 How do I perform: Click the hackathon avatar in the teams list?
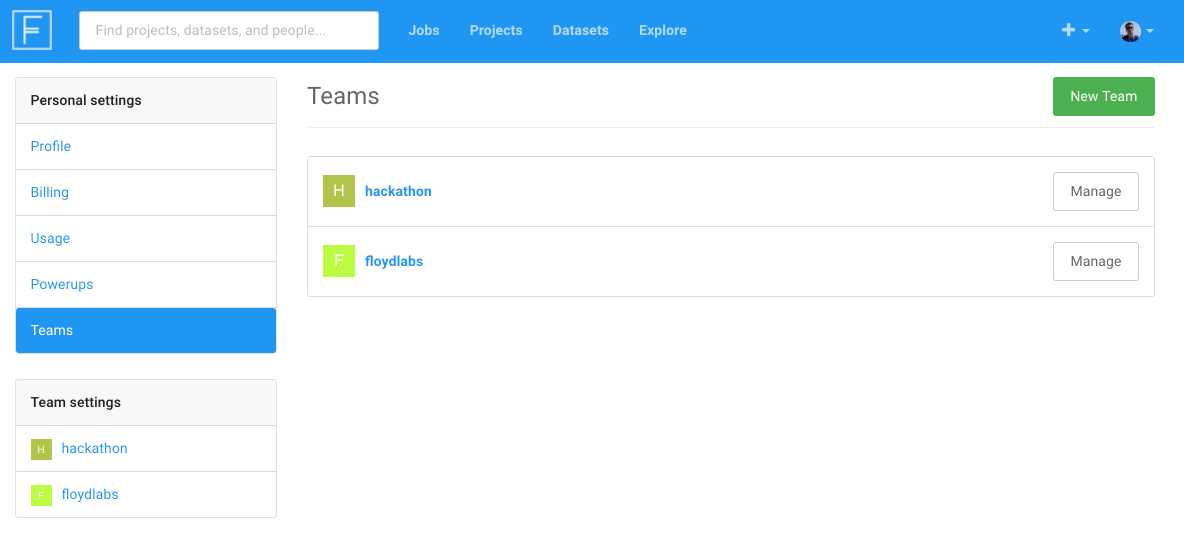pyautogui.click(x=339, y=191)
